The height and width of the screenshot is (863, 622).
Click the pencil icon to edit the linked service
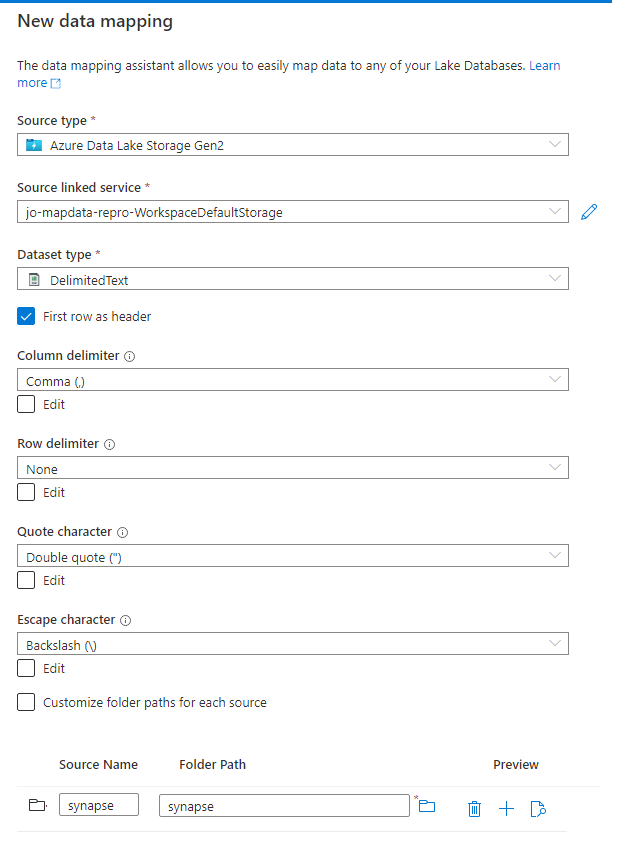(x=589, y=211)
